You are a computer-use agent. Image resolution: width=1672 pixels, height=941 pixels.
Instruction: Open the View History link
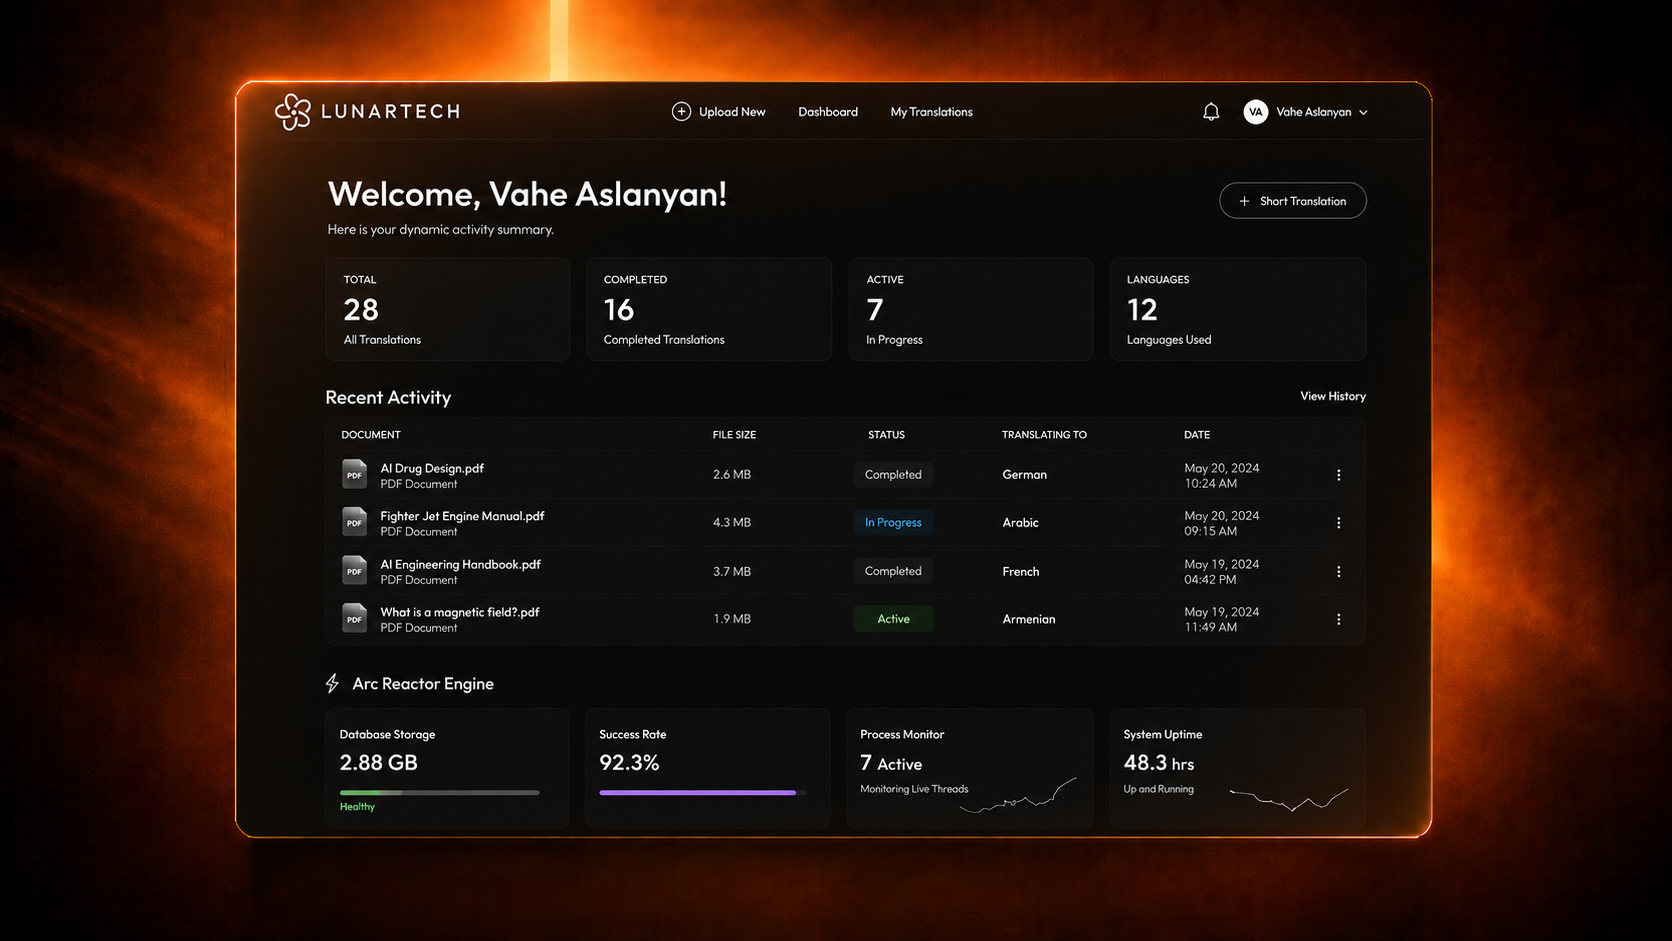coord(1333,396)
